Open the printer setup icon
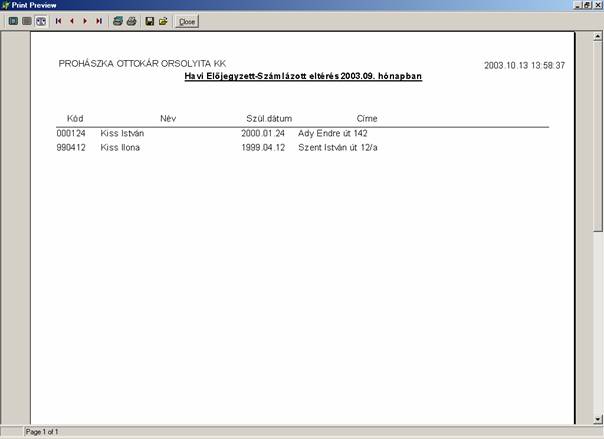Image resolution: width=604 pixels, height=439 pixels. tap(117, 21)
